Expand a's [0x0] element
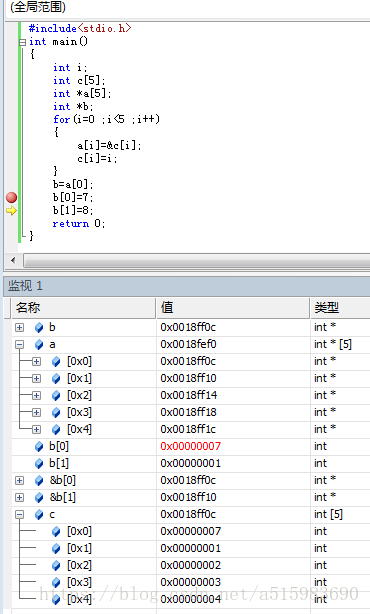Image resolution: width=370 pixels, height=614 pixels. click(x=36, y=361)
